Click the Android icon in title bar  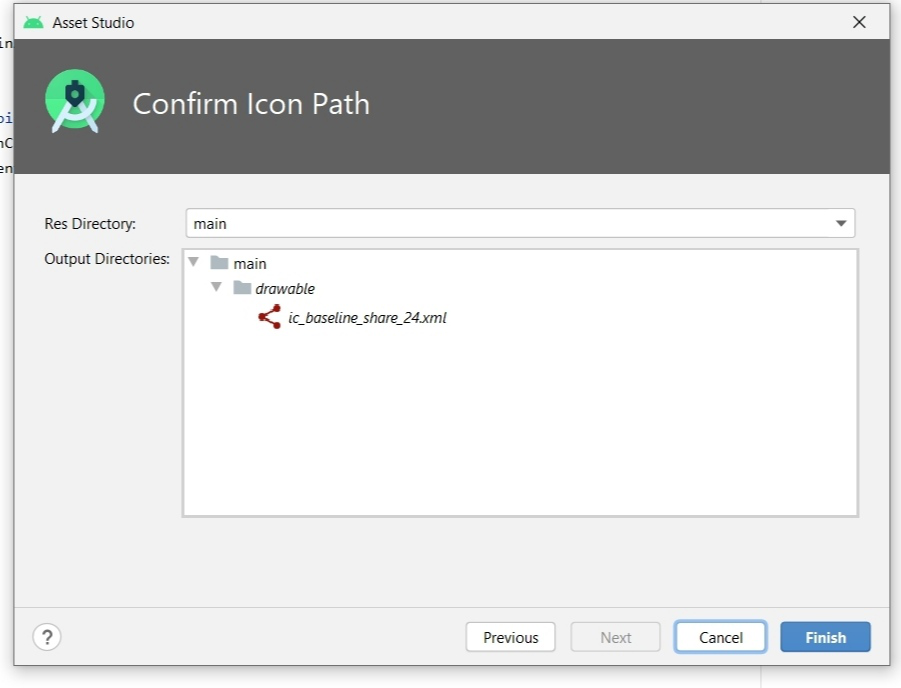(34, 22)
